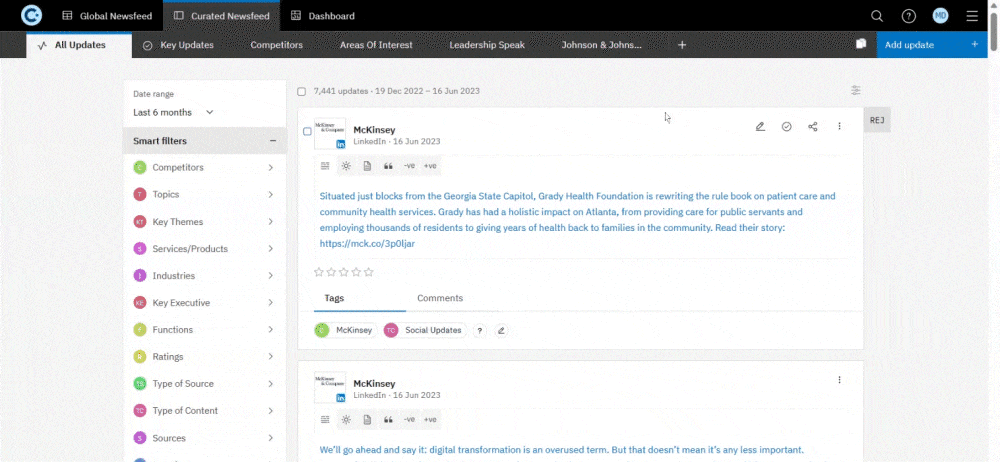Image resolution: width=1000 pixels, height=462 pixels.
Task: Click the document icon in first update toolbar
Action: pyautogui.click(x=367, y=166)
